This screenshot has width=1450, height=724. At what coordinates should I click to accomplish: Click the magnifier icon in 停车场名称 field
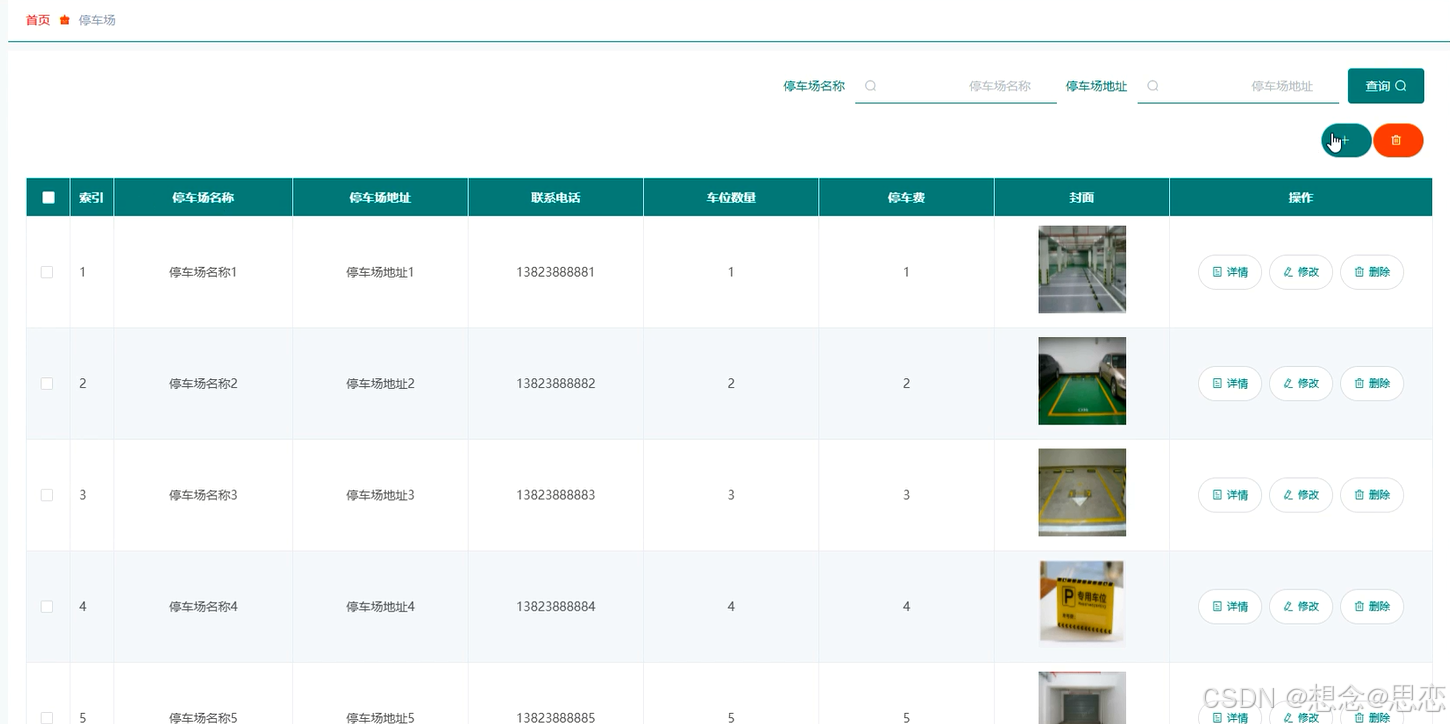click(x=870, y=86)
